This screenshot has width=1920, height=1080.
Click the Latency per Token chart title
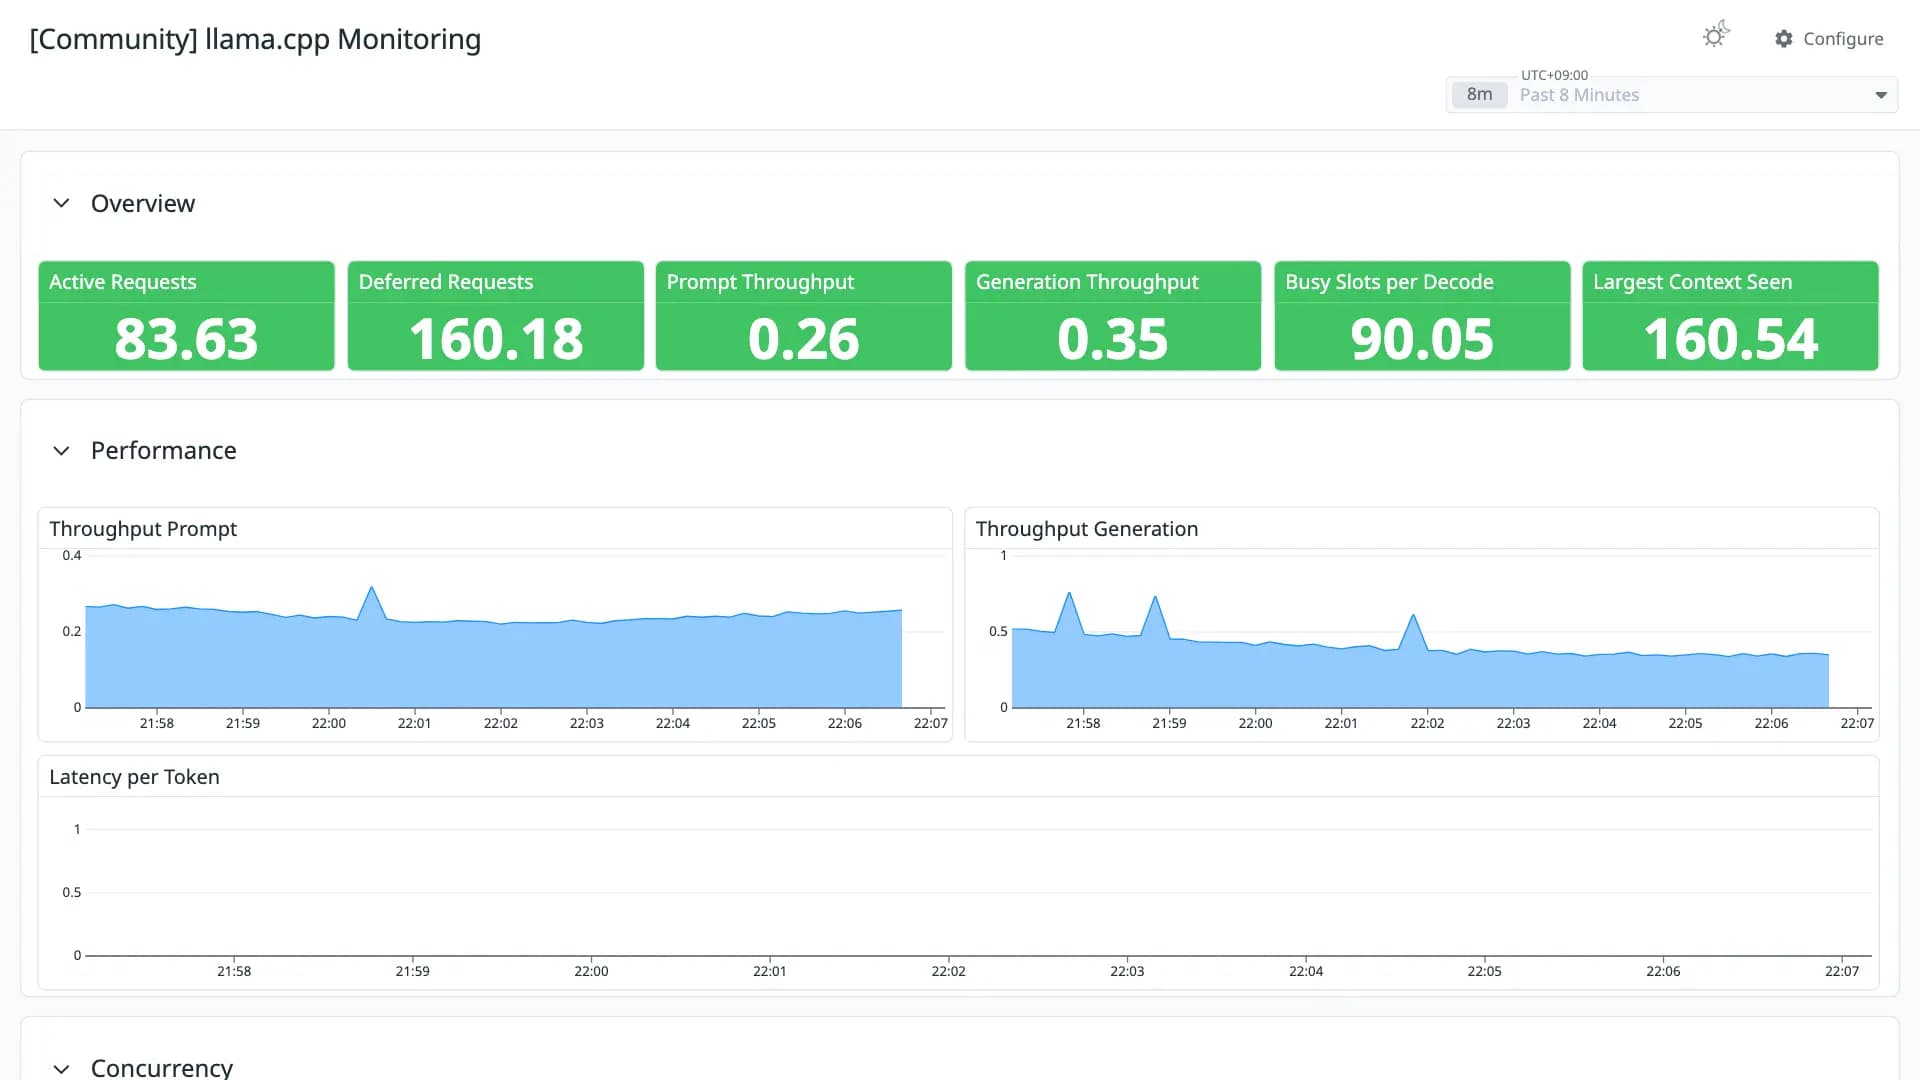(x=134, y=777)
